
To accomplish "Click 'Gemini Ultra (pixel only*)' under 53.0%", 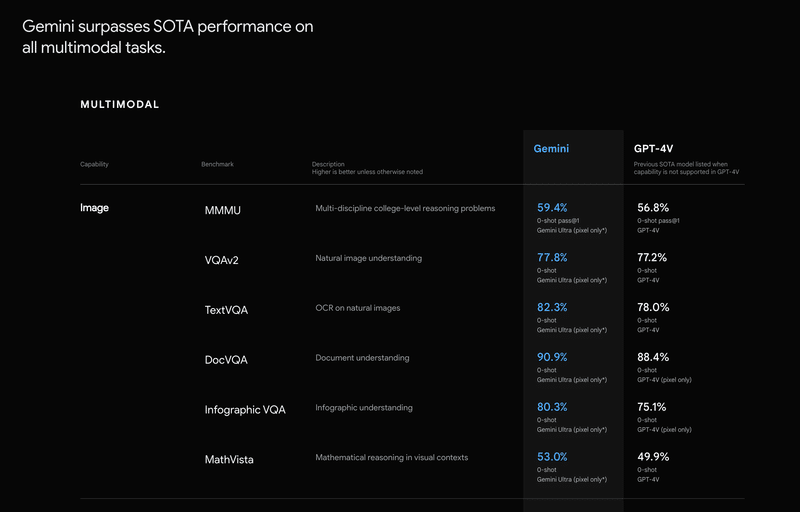I will [x=572, y=480].
